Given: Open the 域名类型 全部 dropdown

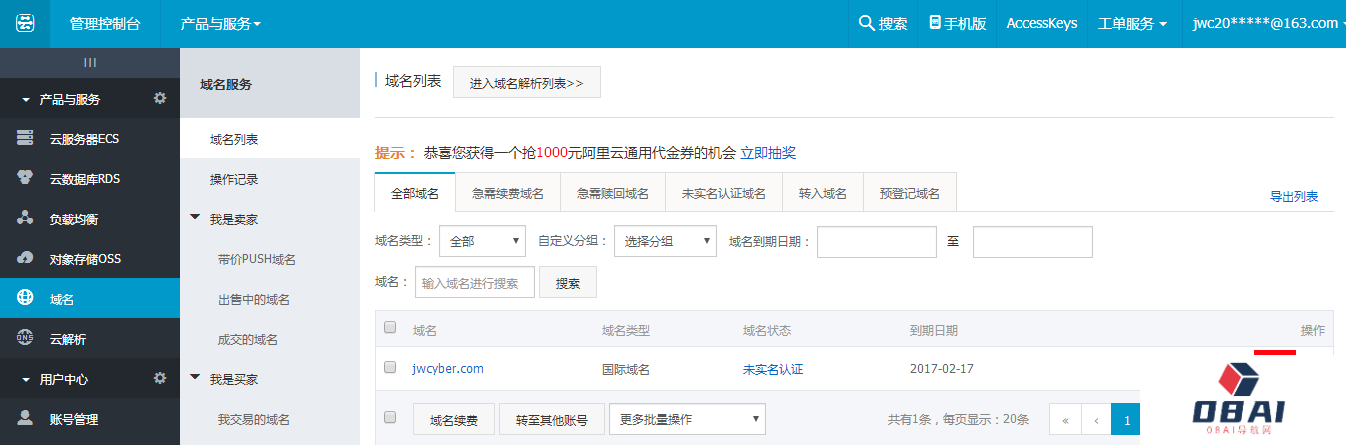Looking at the screenshot, I should [x=482, y=241].
